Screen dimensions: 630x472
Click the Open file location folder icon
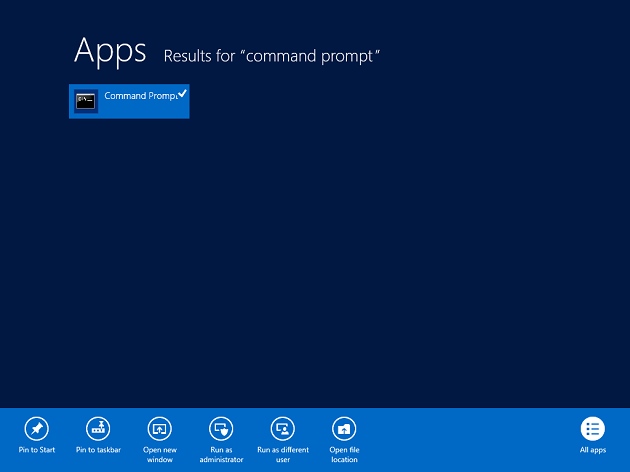[x=344, y=428]
